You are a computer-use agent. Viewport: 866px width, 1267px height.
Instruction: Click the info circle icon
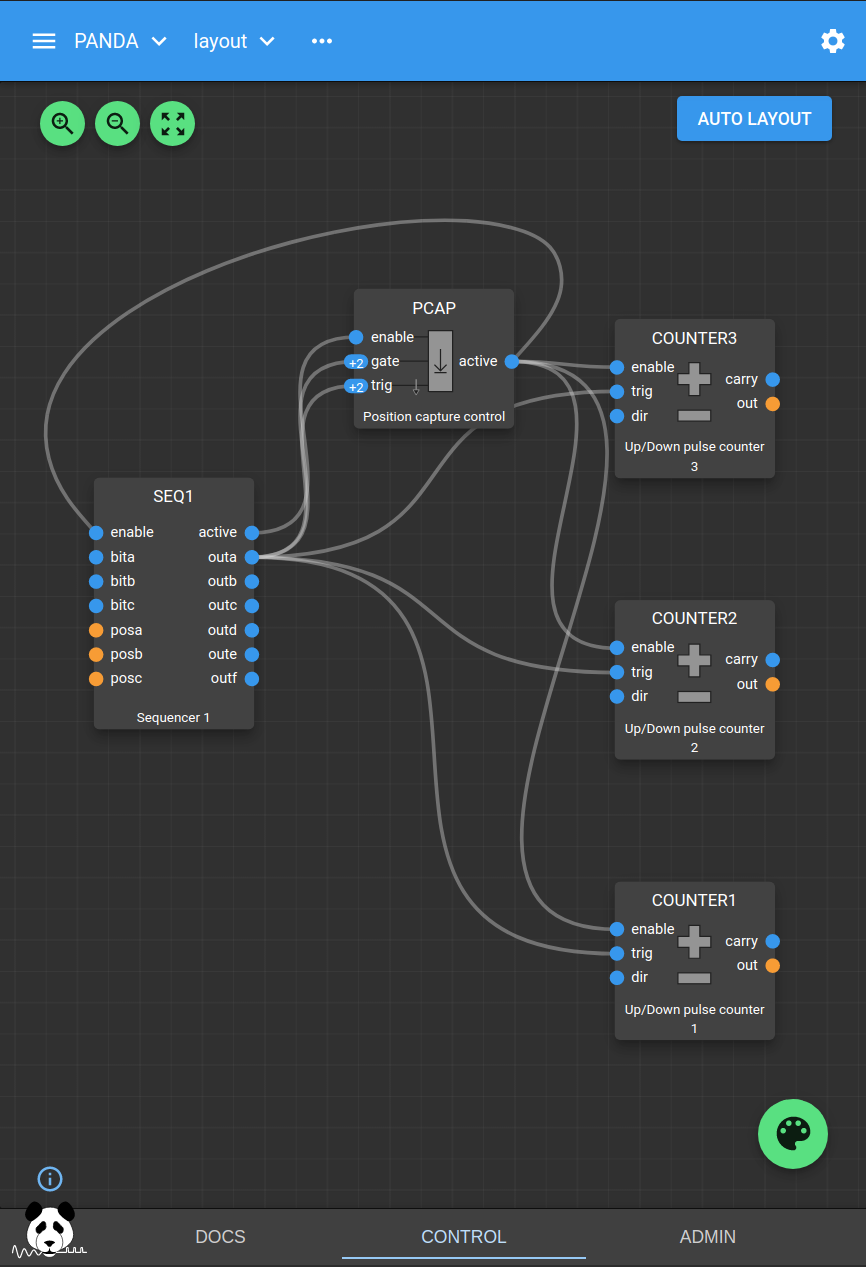pyautogui.click(x=50, y=1179)
